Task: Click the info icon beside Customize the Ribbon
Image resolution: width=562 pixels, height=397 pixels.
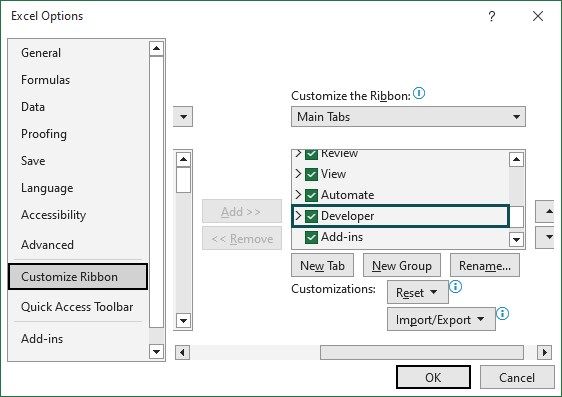Action: (x=419, y=94)
